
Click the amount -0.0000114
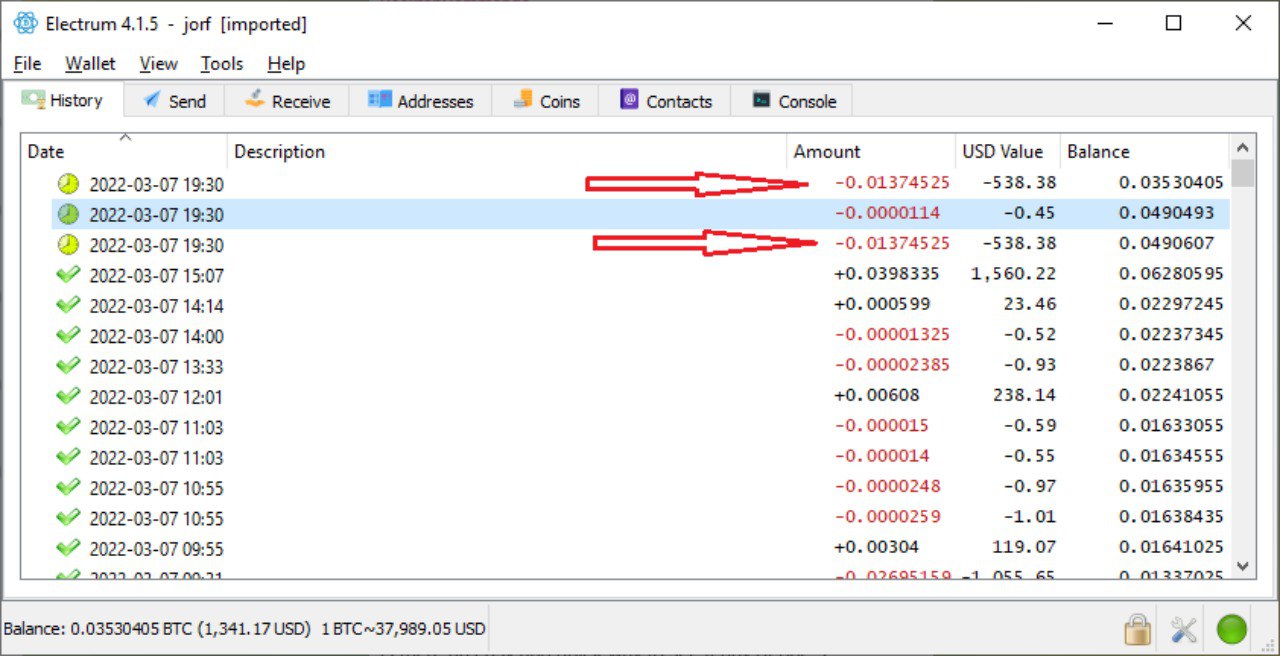[887, 213]
